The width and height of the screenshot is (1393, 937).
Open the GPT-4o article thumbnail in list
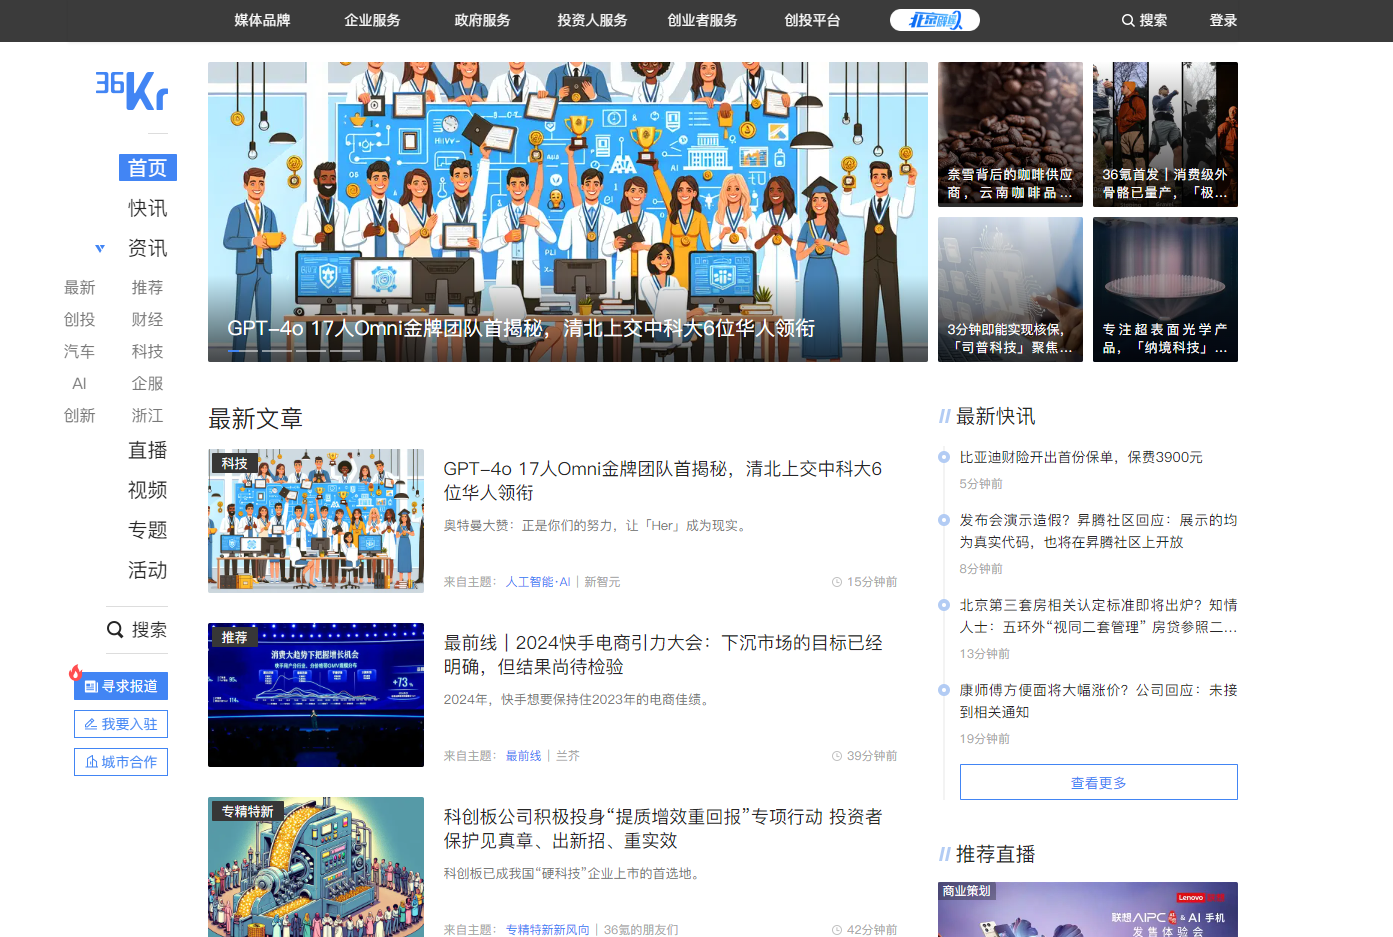316,521
